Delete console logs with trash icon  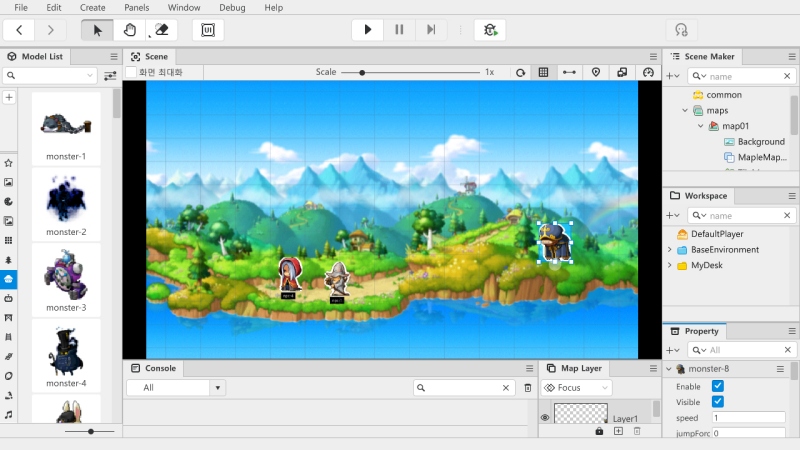click(528, 388)
